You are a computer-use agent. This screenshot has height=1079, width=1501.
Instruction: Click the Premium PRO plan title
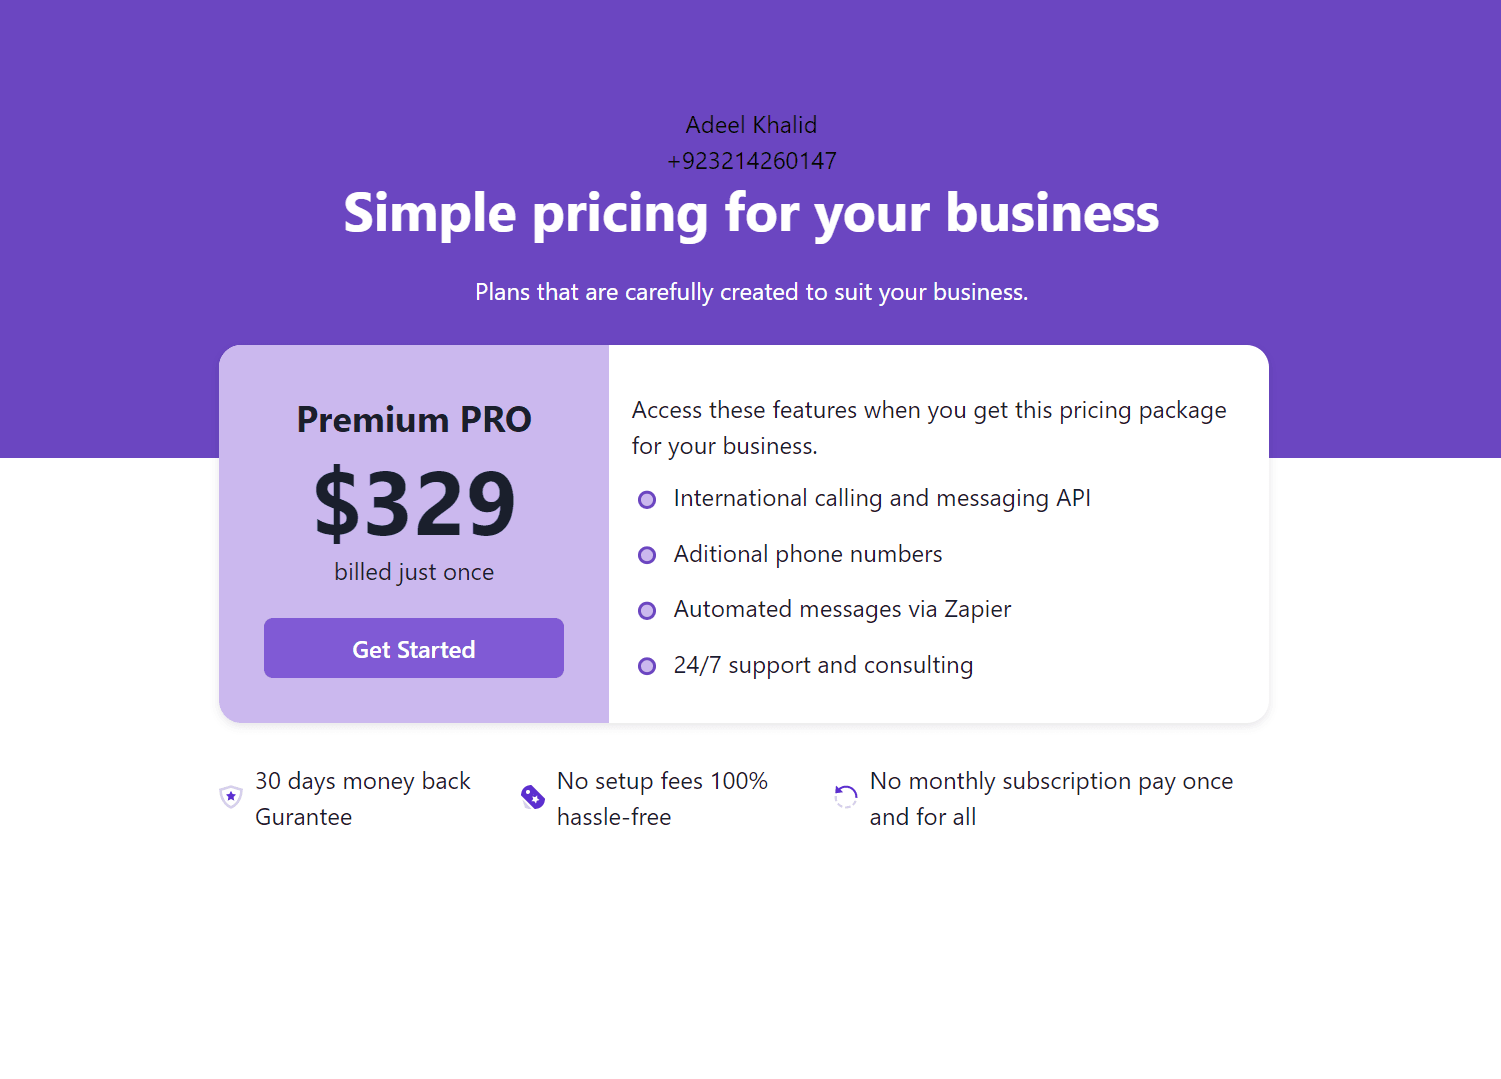pos(414,419)
